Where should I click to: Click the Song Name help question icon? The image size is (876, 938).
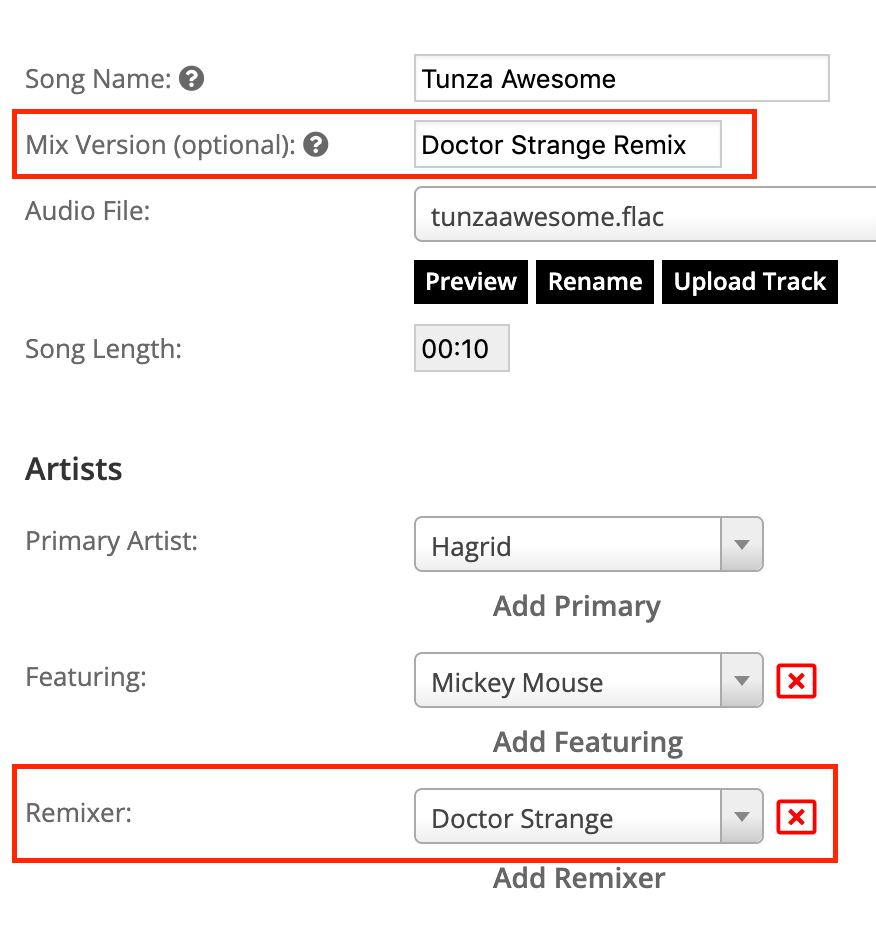(x=191, y=79)
